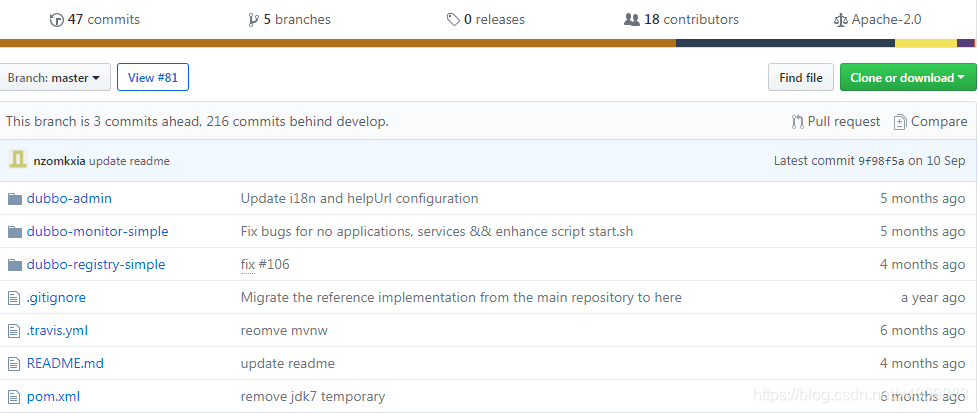Open the pom.xml file
This screenshot has width=978, height=413.
point(53,396)
